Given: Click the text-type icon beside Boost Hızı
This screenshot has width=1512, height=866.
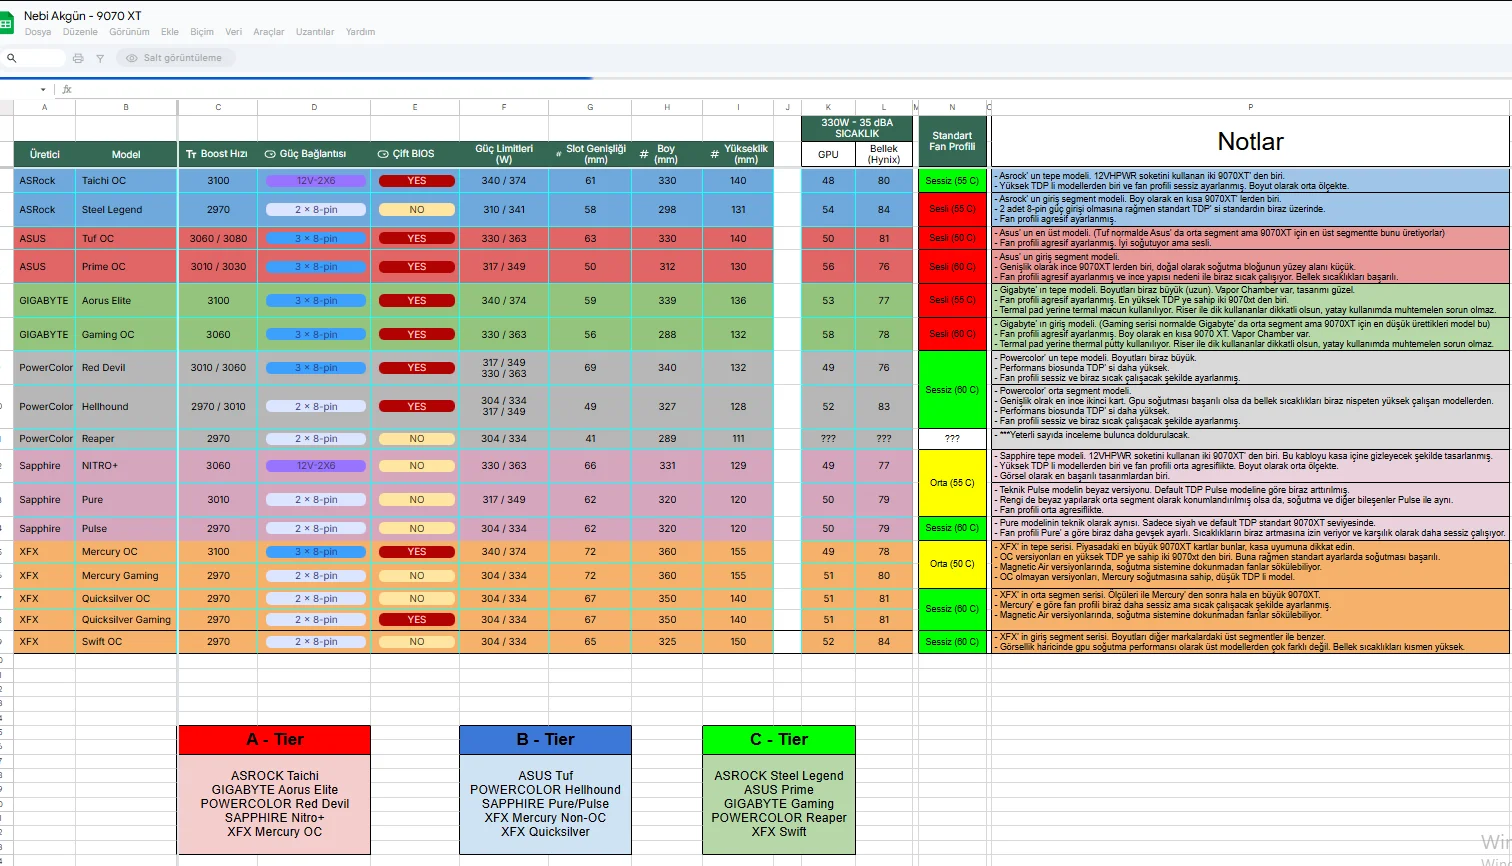Looking at the screenshot, I should [191, 154].
